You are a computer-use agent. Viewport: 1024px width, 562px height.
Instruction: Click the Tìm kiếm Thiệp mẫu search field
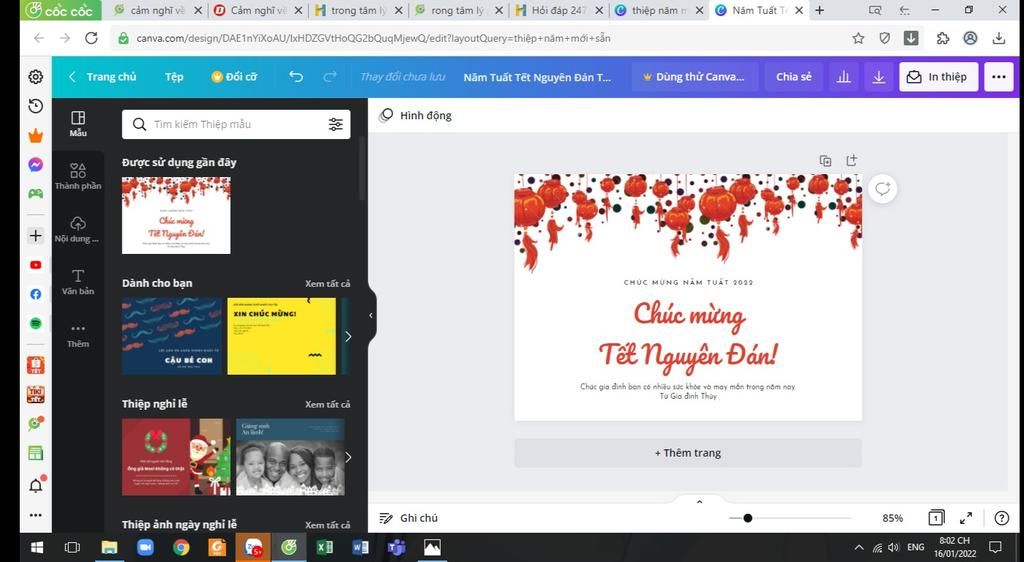pos(236,124)
